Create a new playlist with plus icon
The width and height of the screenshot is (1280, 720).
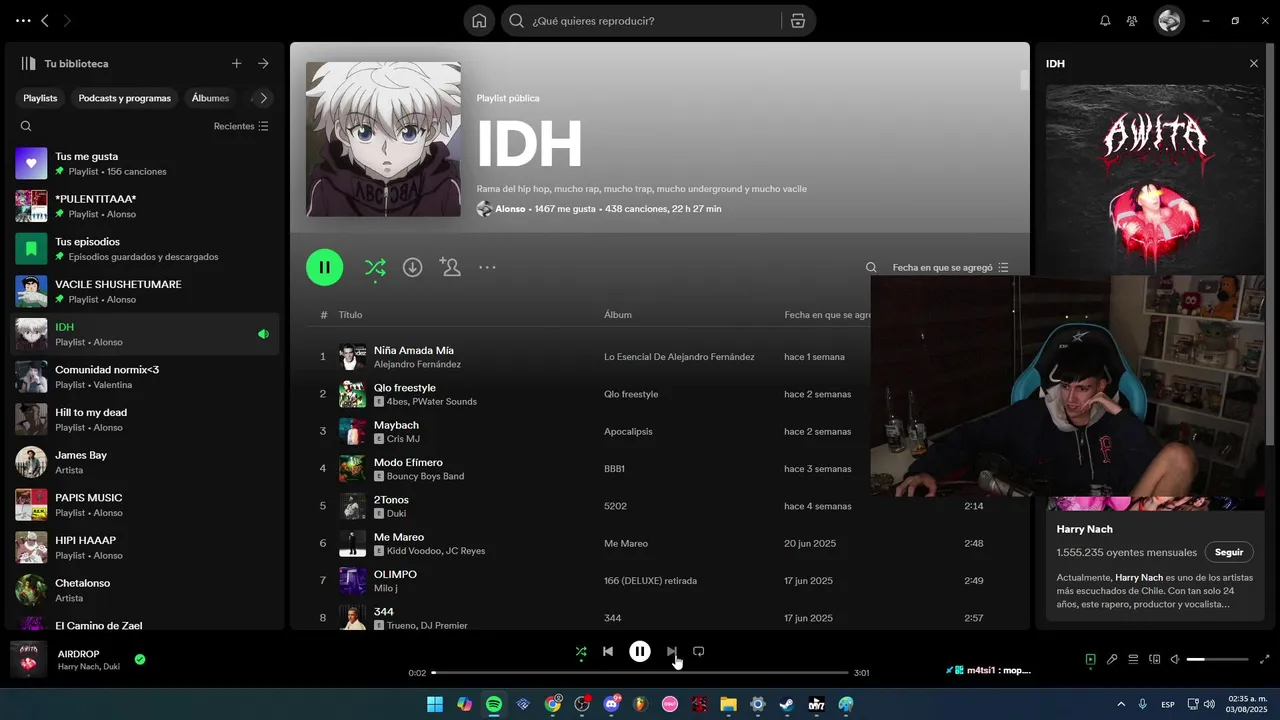tap(237, 63)
